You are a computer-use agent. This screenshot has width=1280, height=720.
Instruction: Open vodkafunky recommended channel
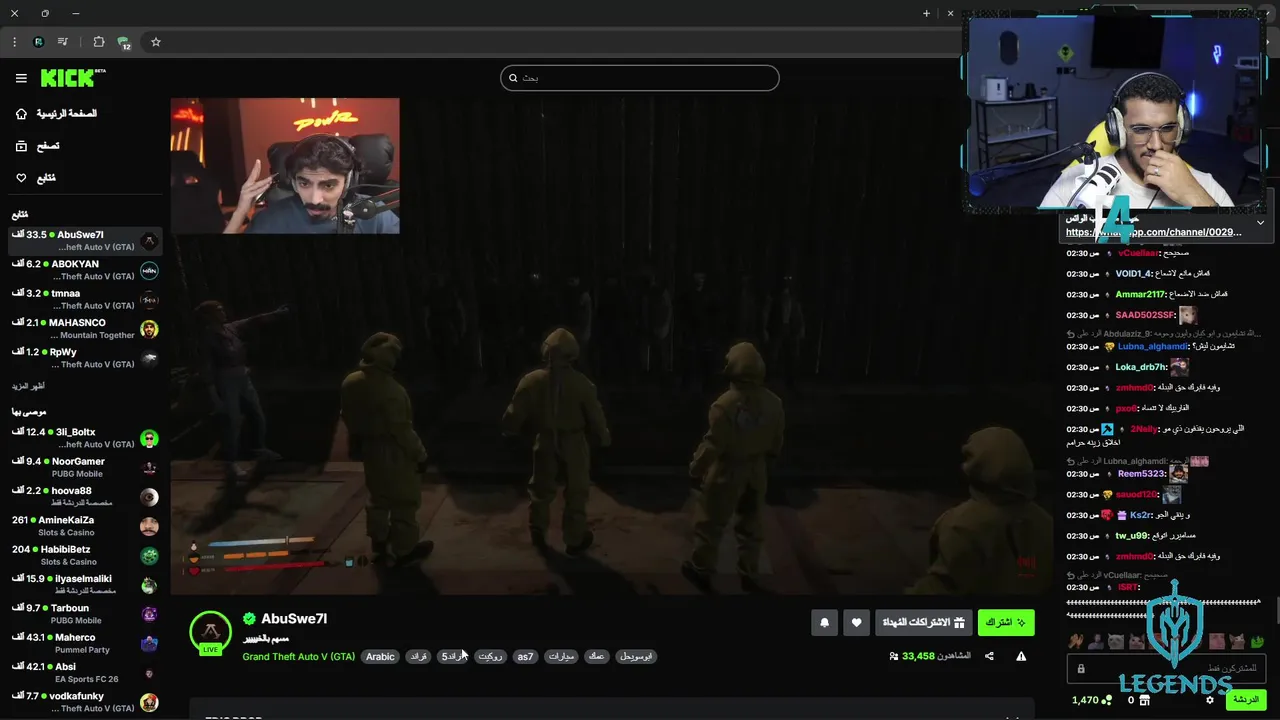[84, 702]
